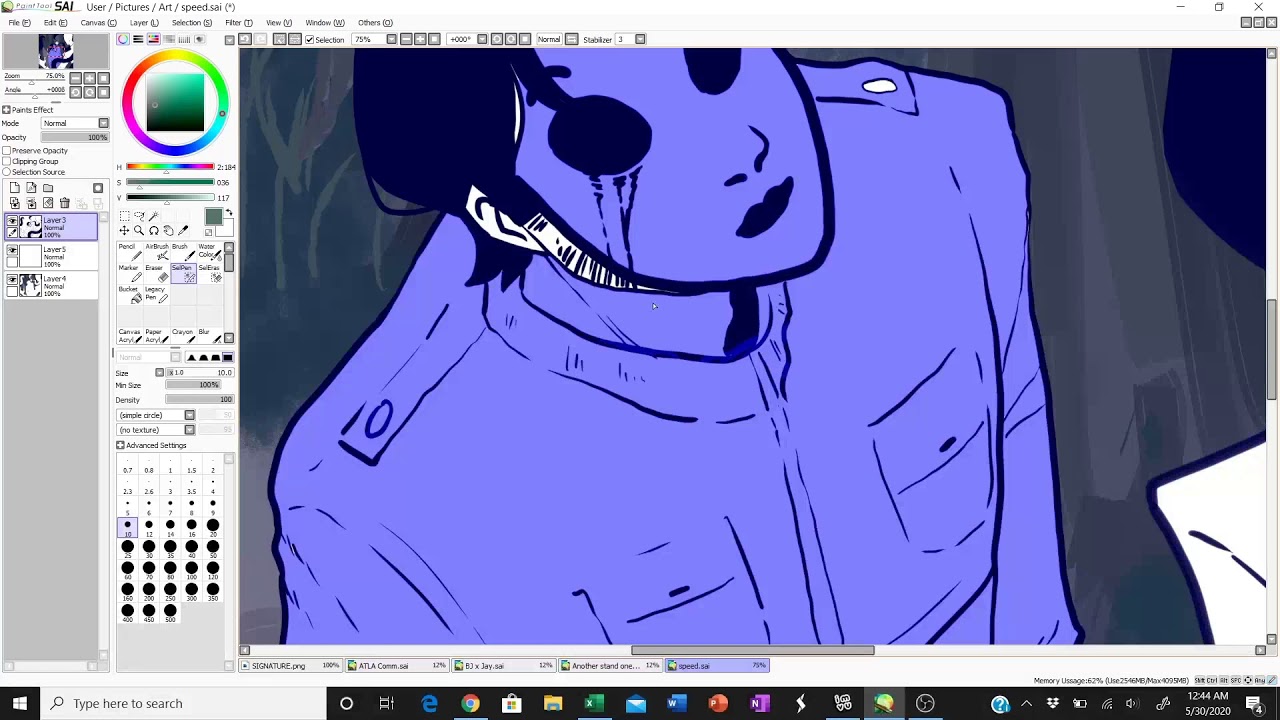Choose the magic wand tool
1280x720 pixels.
pos(153,216)
